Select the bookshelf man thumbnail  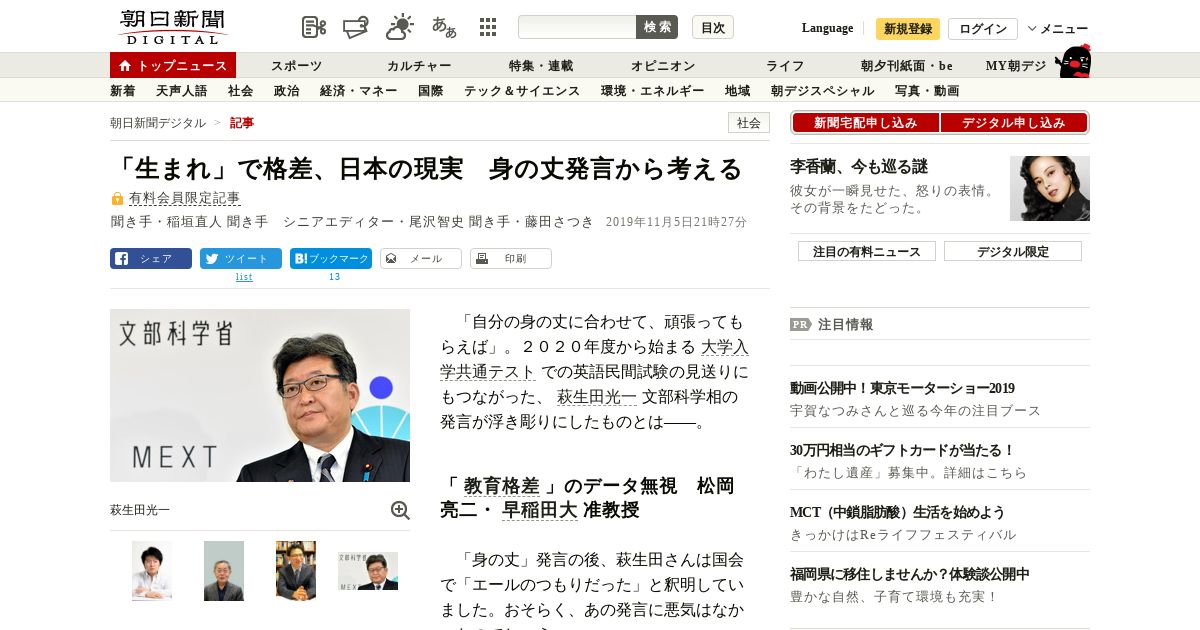point(296,571)
